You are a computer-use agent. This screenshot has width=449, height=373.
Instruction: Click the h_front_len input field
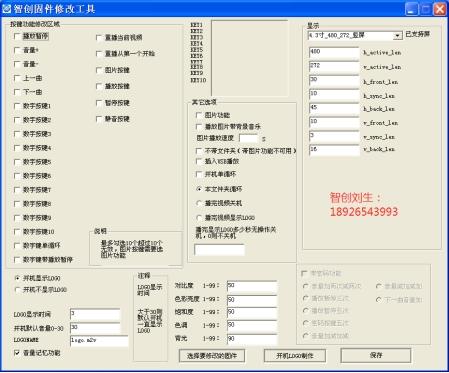(x=334, y=81)
